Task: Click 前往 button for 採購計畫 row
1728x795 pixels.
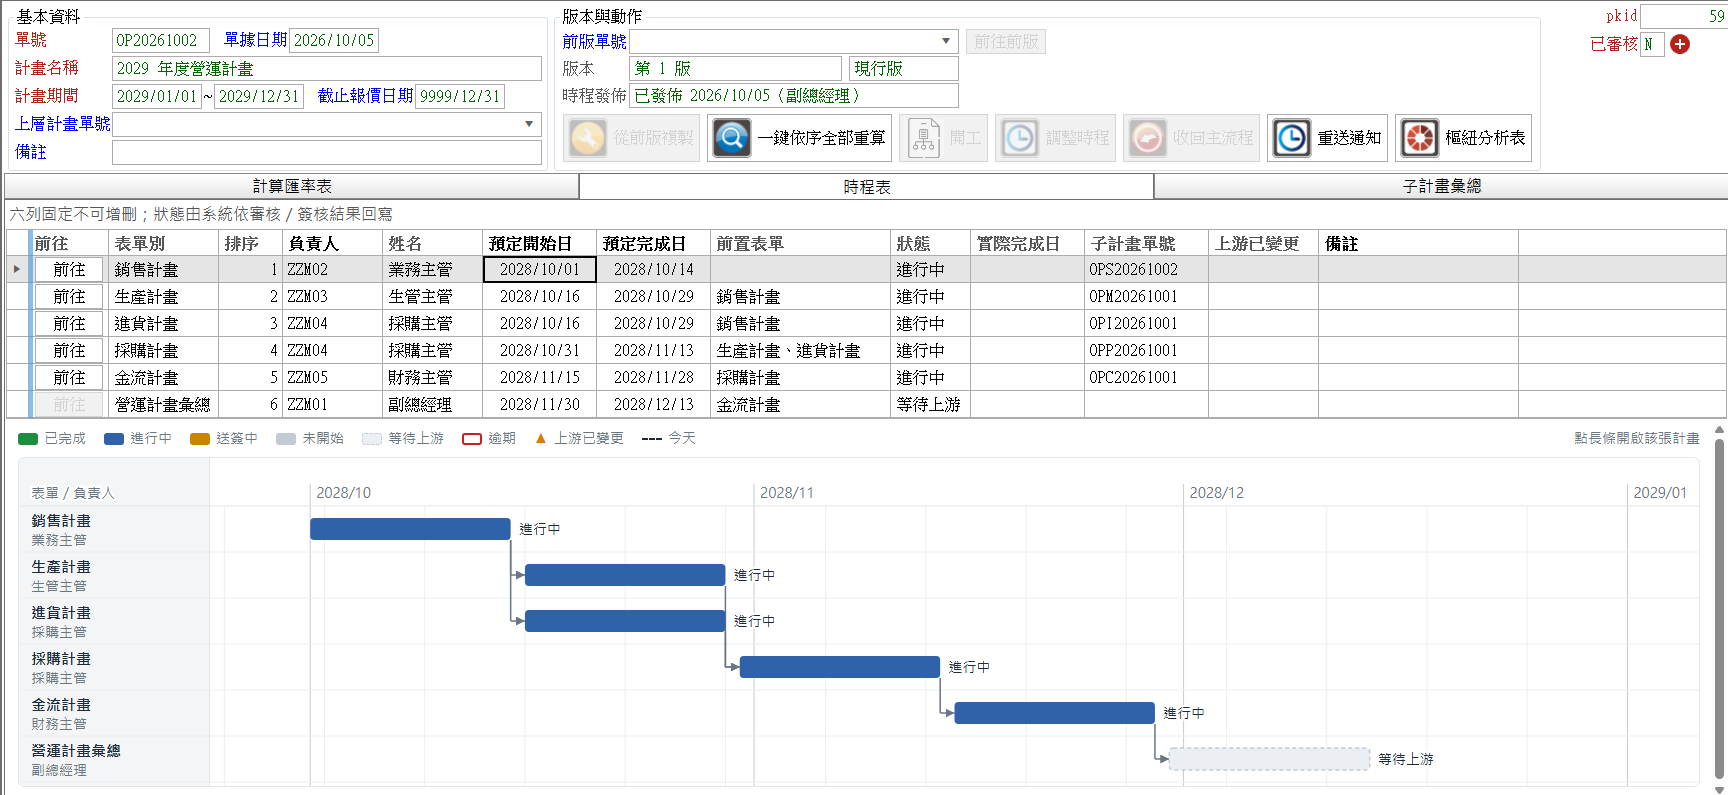Action: 69,351
